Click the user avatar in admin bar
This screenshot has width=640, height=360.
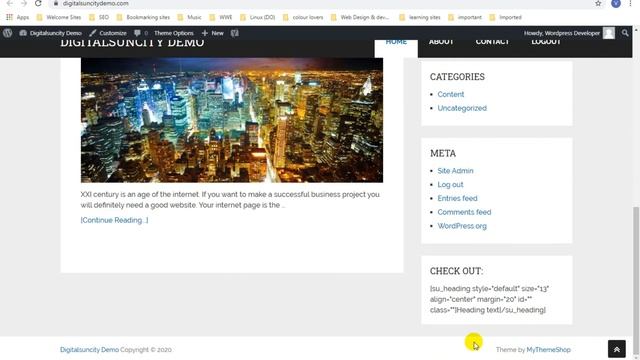pos(609,33)
